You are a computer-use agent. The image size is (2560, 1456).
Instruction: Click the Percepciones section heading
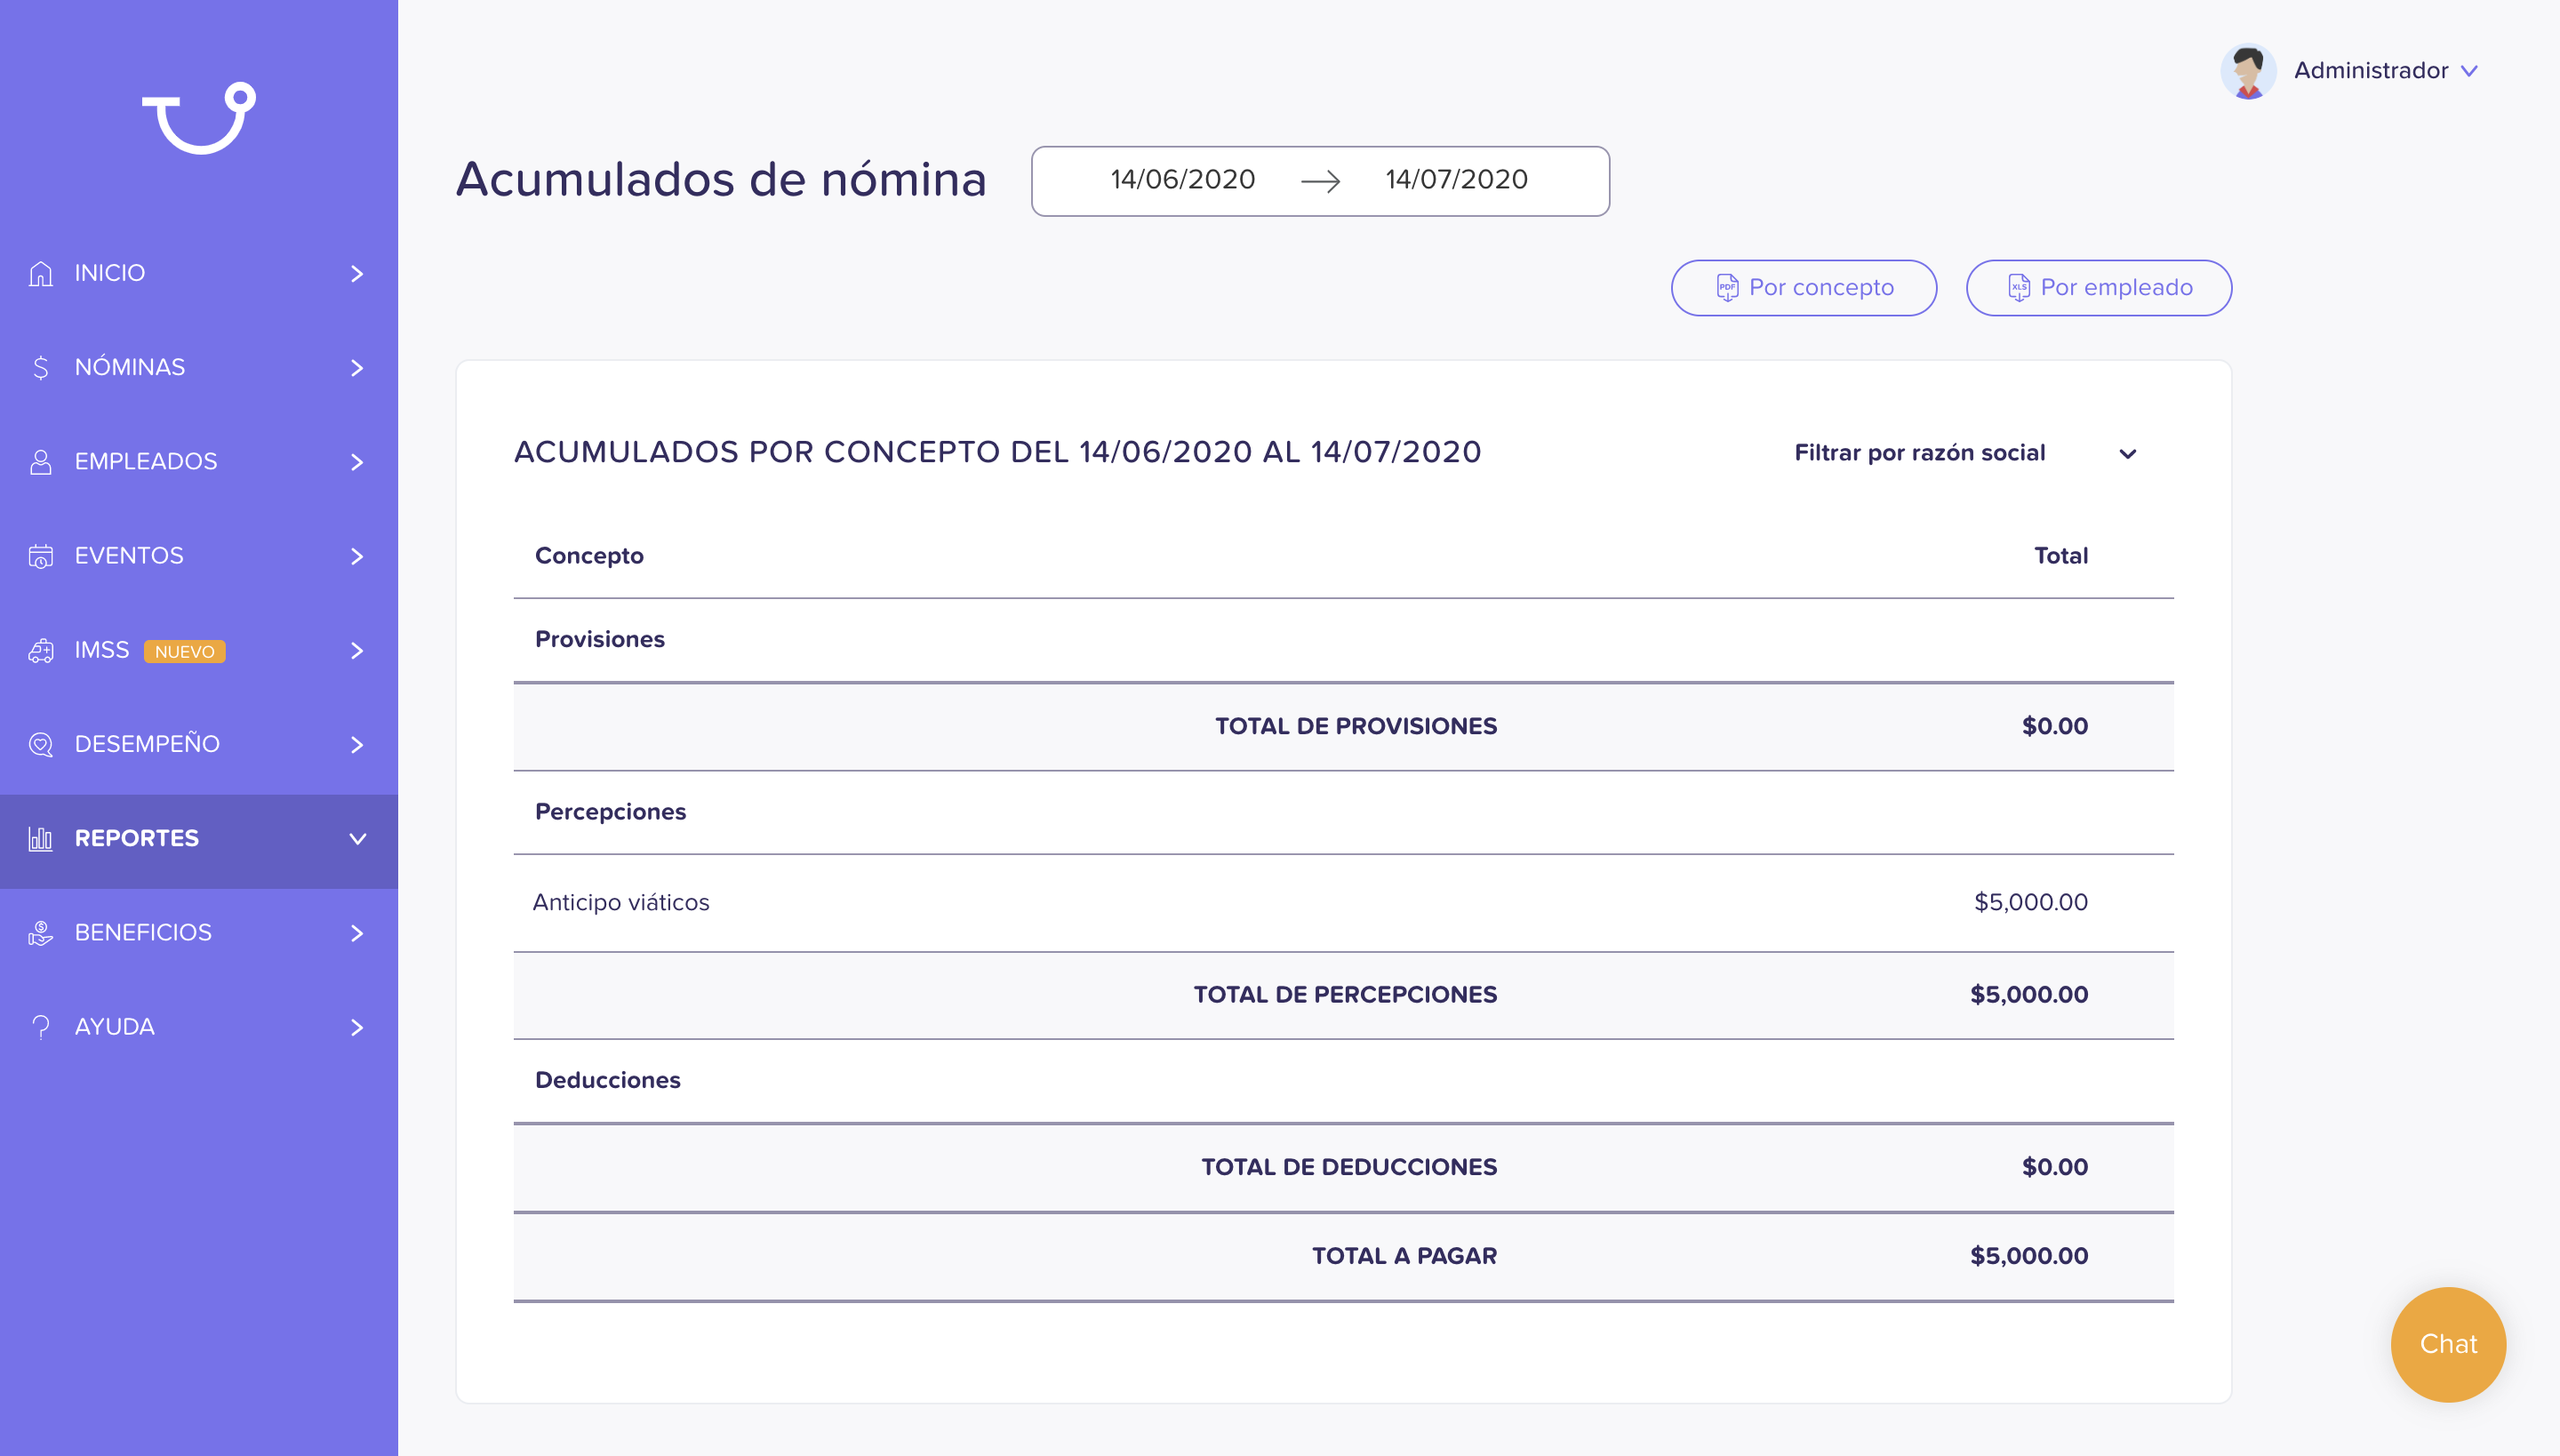click(x=610, y=812)
